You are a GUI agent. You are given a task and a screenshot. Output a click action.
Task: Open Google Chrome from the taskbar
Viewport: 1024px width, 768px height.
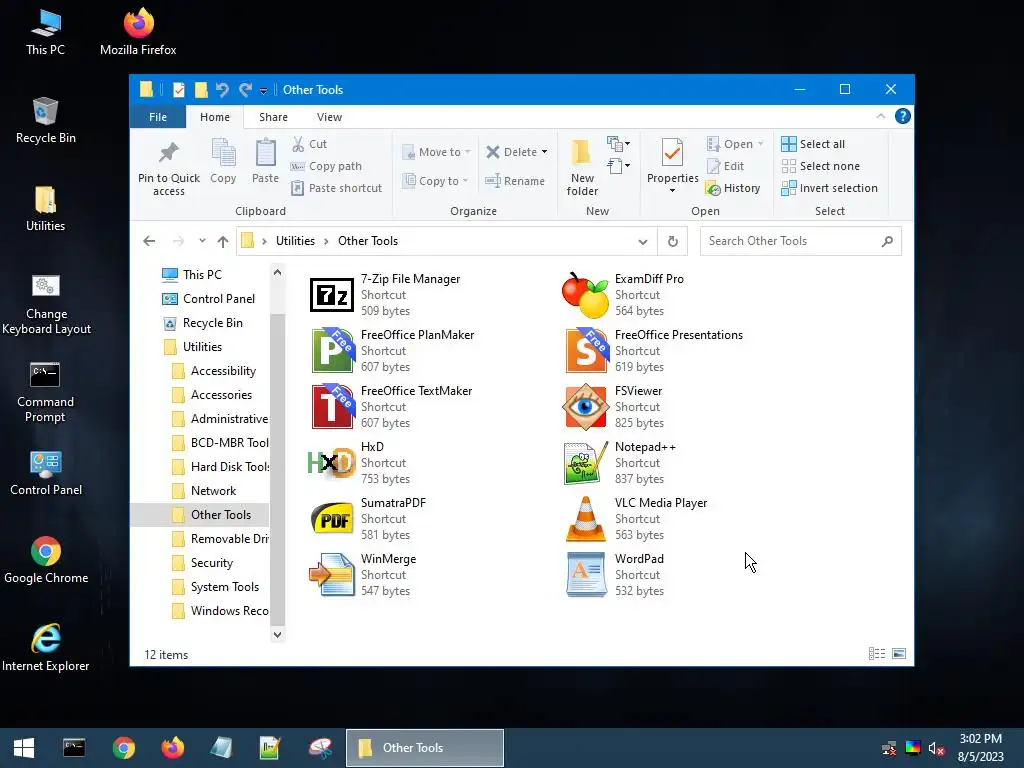pyautogui.click(x=123, y=748)
